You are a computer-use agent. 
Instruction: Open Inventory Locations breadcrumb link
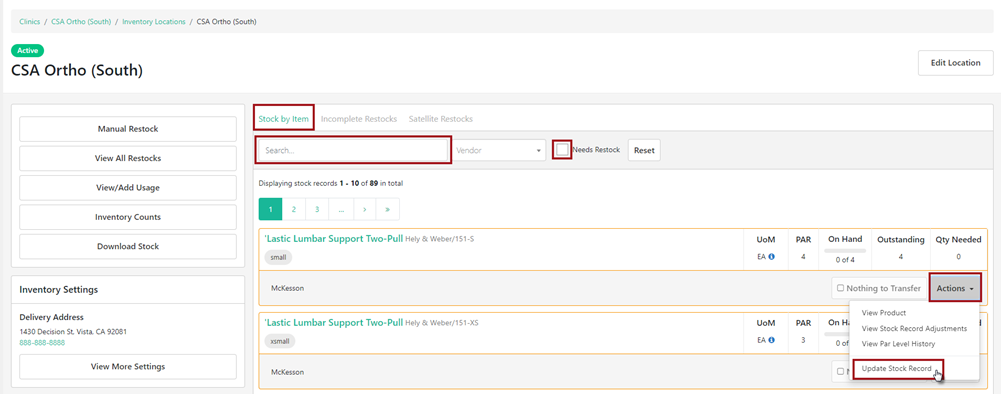pyautogui.click(x=154, y=22)
